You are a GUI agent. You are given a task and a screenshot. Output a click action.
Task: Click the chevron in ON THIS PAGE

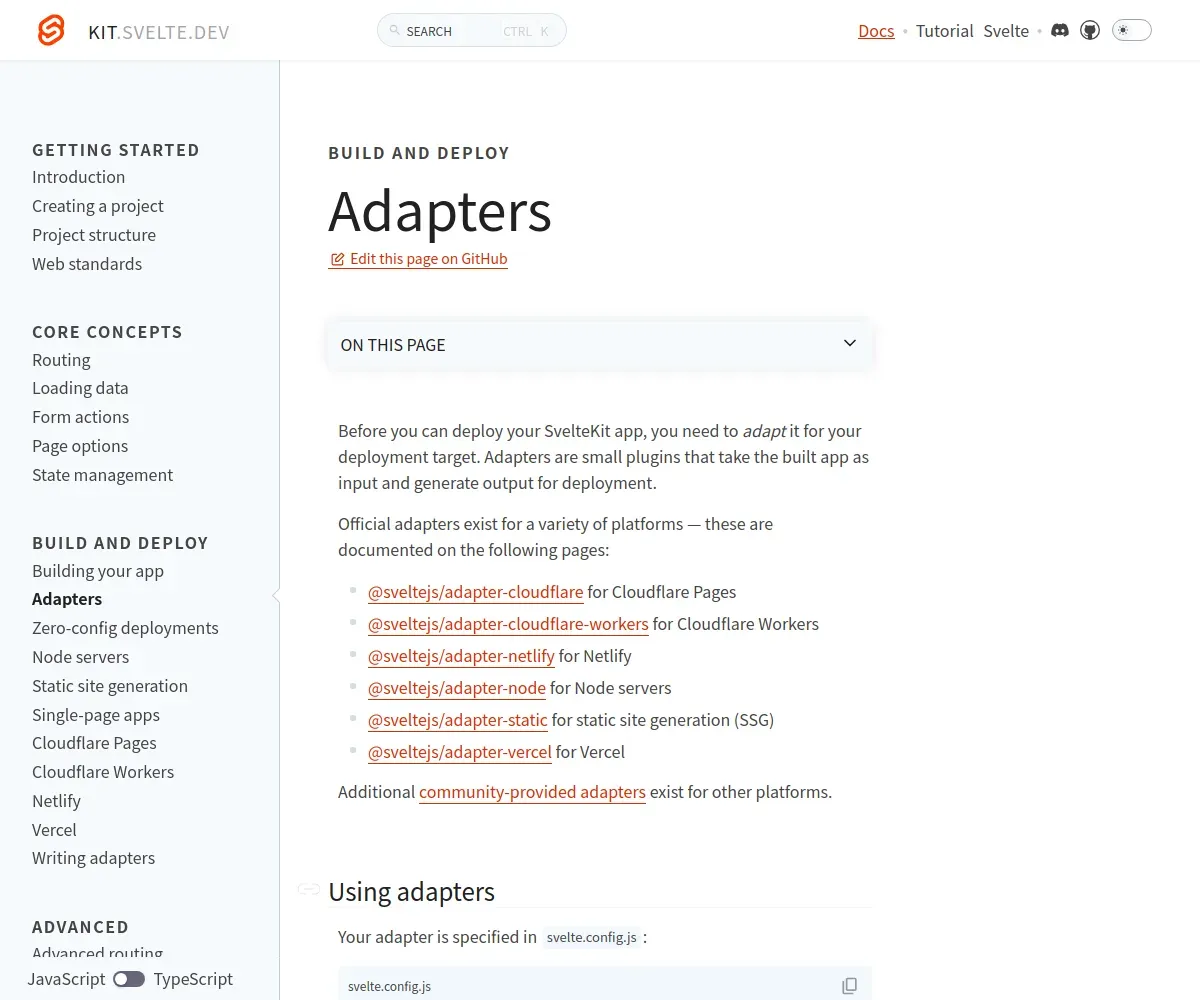point(850,343)
